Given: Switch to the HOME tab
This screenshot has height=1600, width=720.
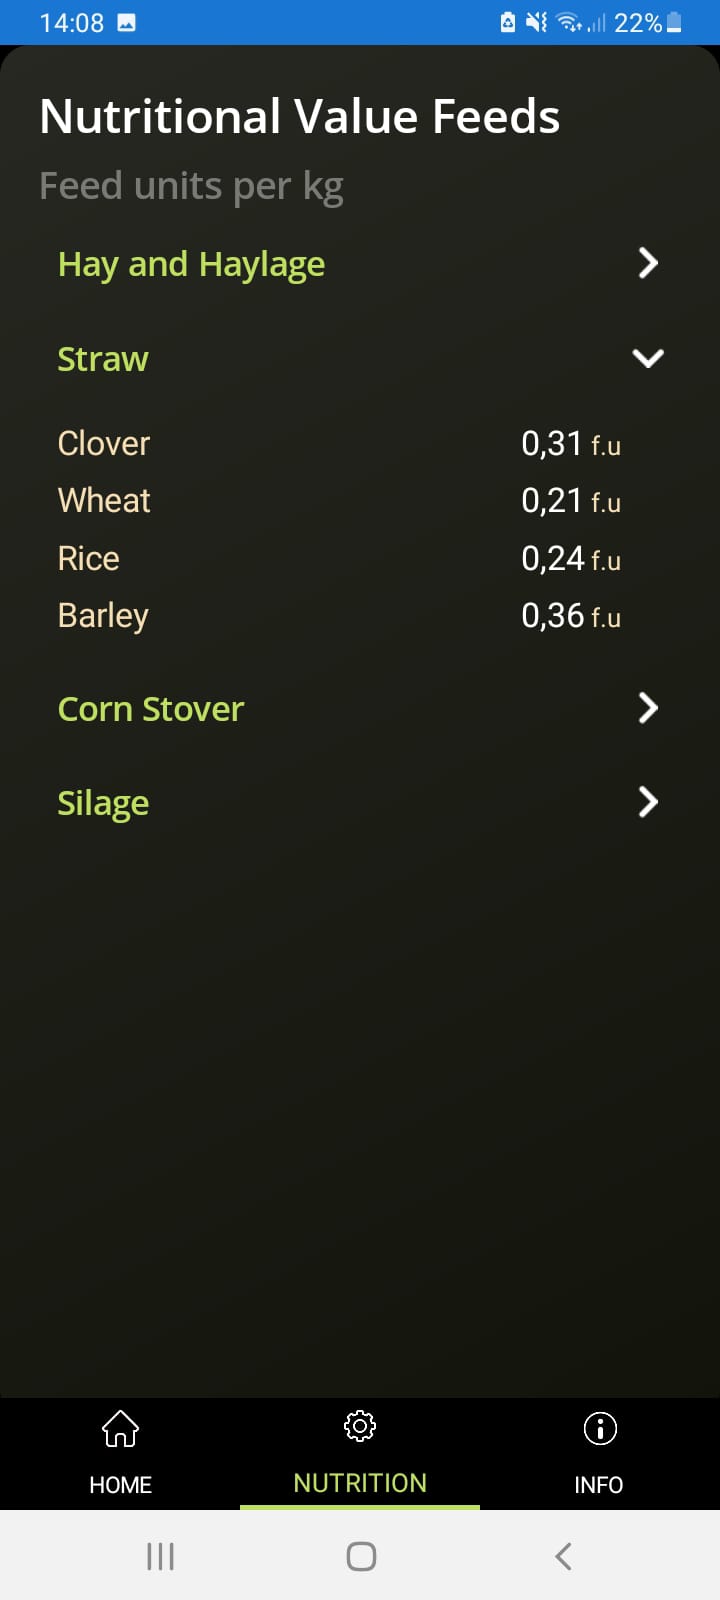Looking at the screenshot, I should (120, 1485).
